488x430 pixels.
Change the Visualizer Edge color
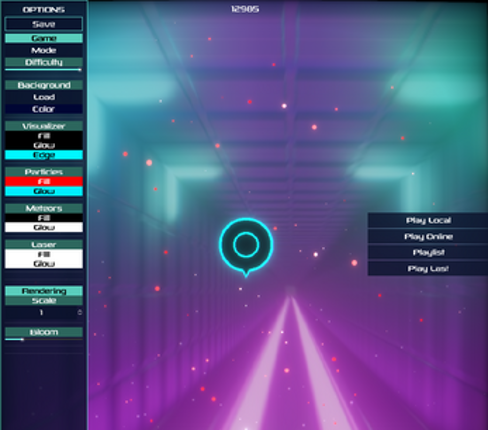44,155
